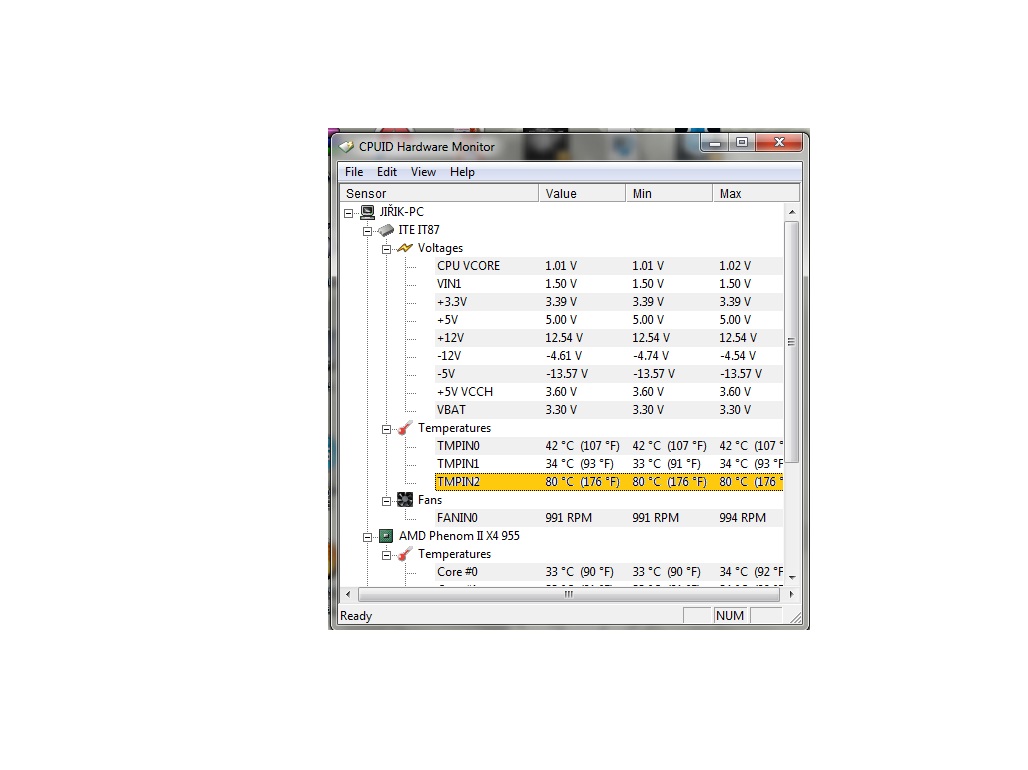Click the Max column header
This screenshot has width=1028, height=770.
click(x=756, y=193)
